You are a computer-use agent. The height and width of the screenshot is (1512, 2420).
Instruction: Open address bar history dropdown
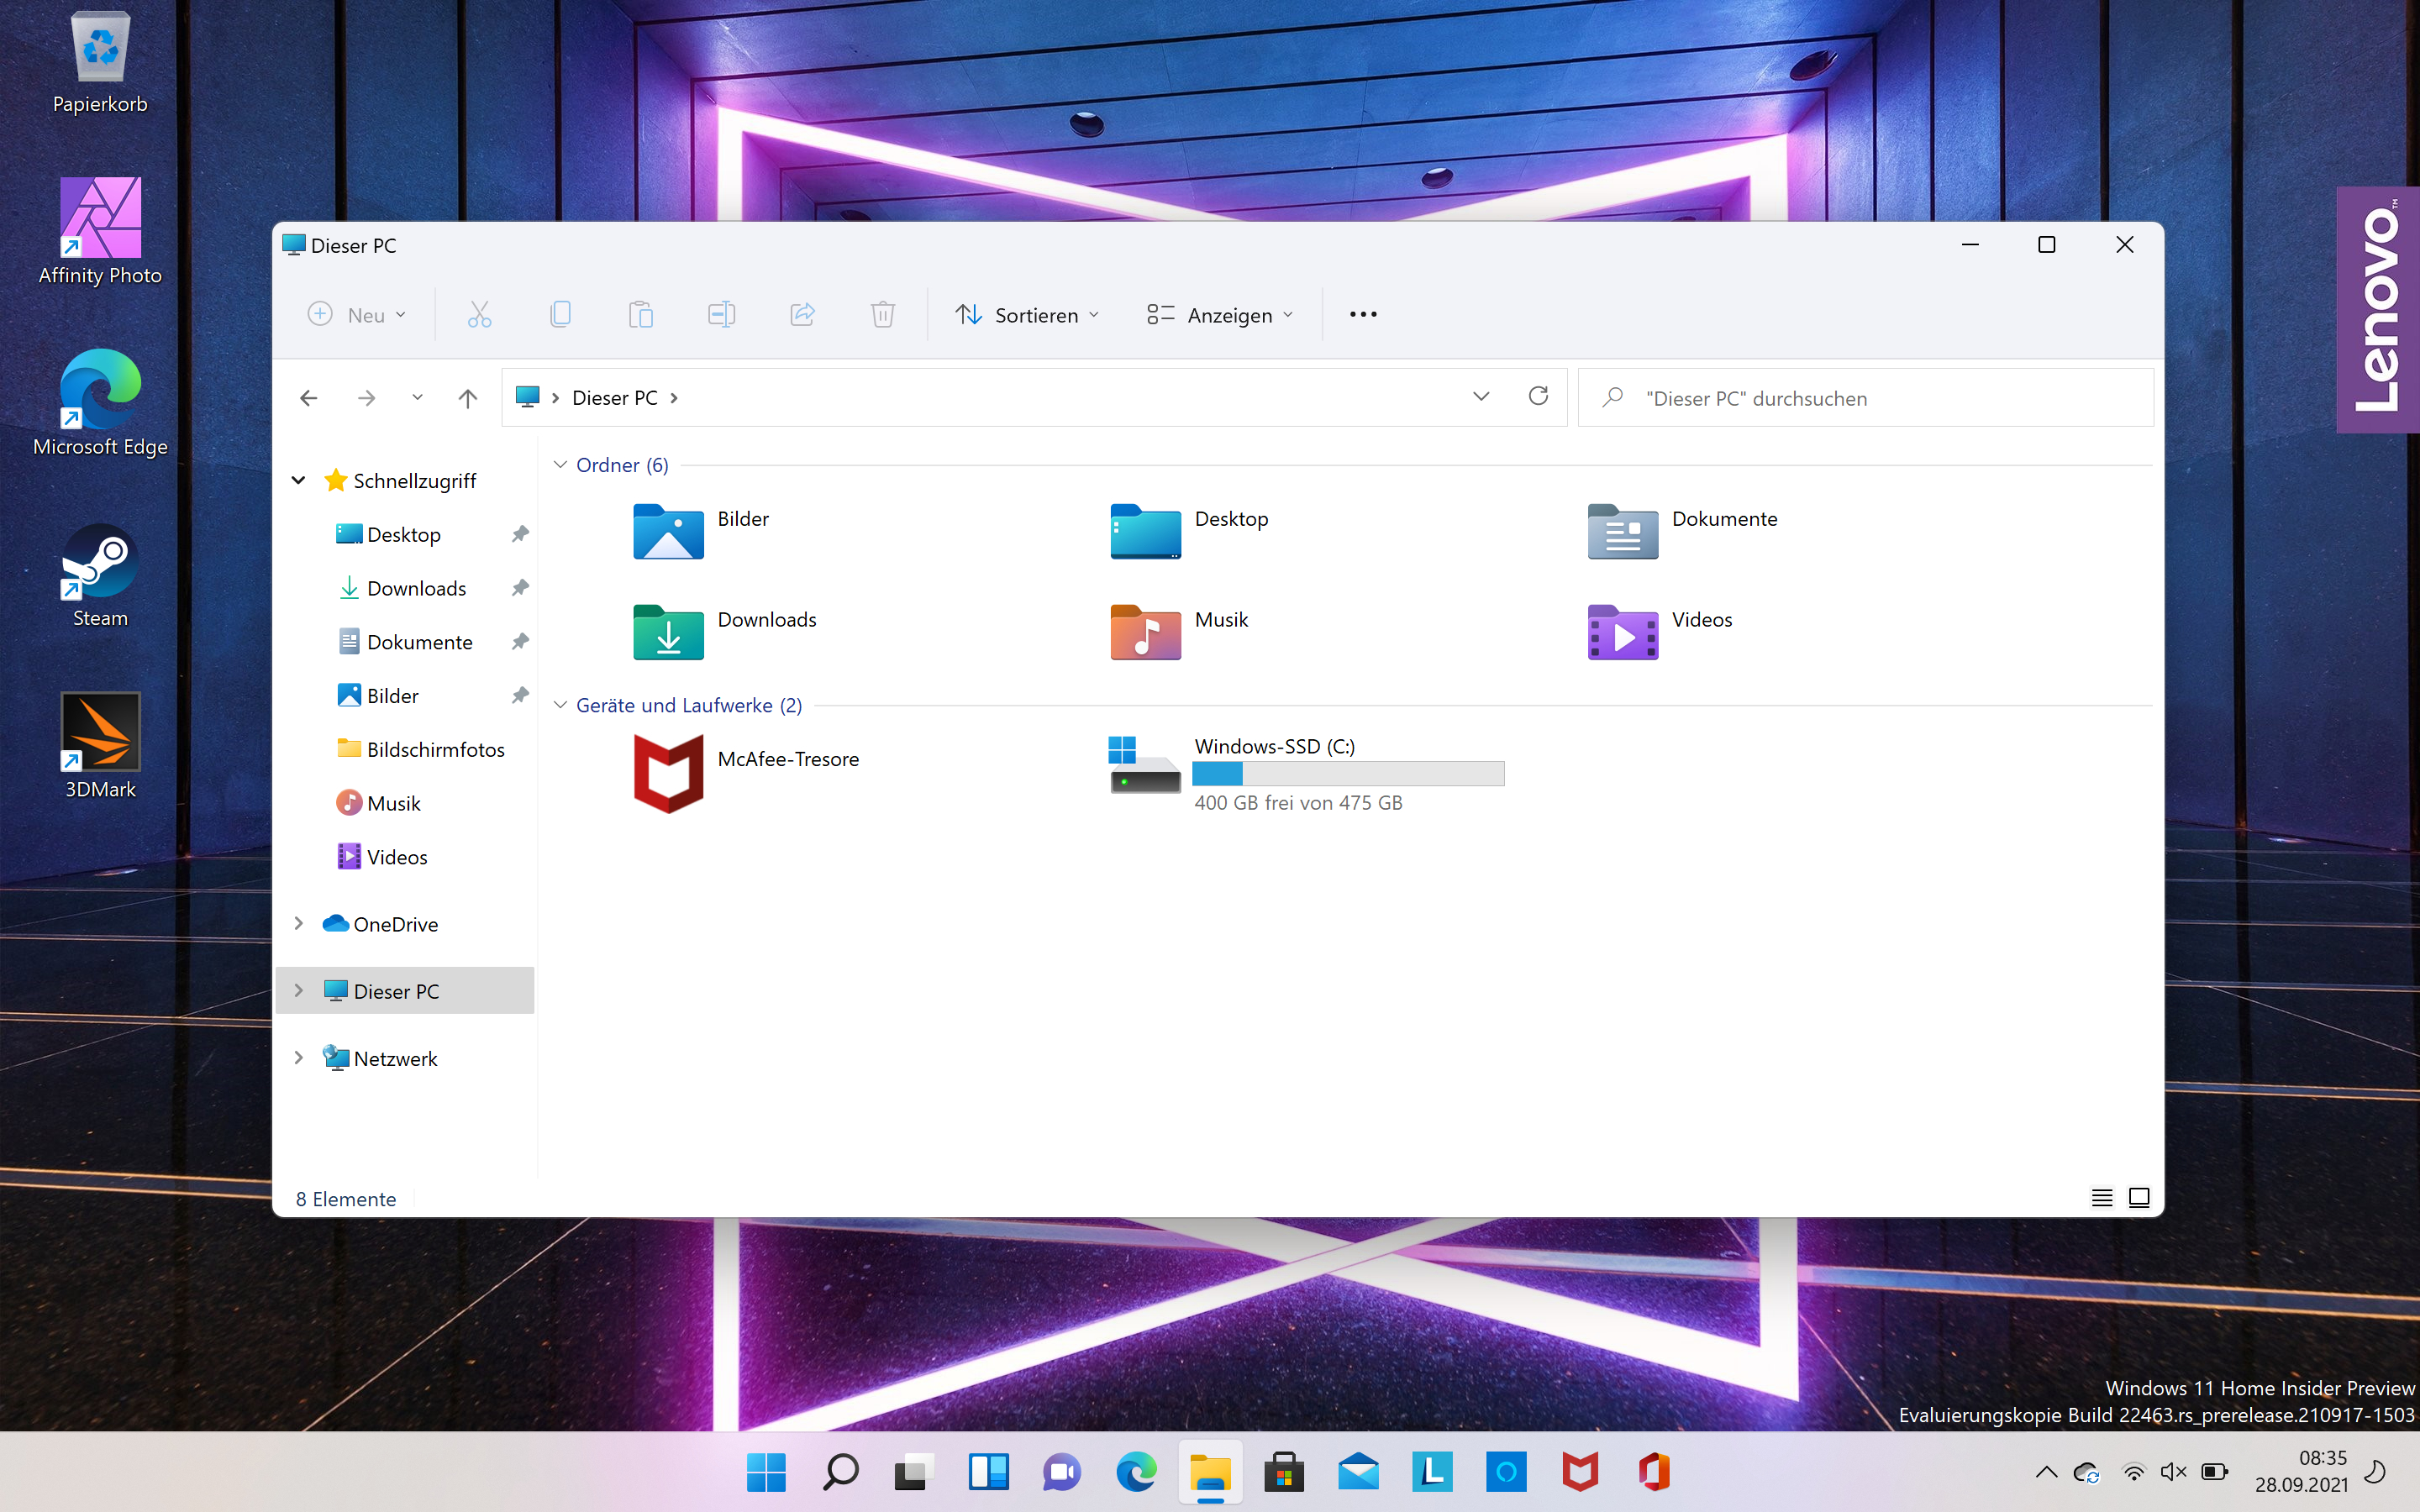(x=1481, y=397)
